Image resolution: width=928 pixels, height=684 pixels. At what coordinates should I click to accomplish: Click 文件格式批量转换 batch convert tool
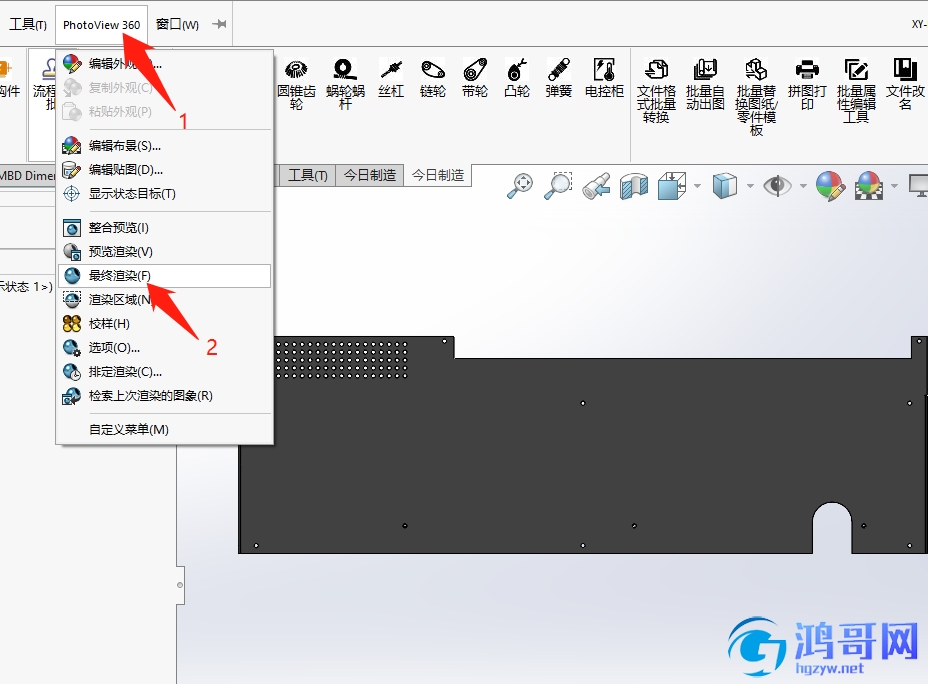tap(656, 91)
